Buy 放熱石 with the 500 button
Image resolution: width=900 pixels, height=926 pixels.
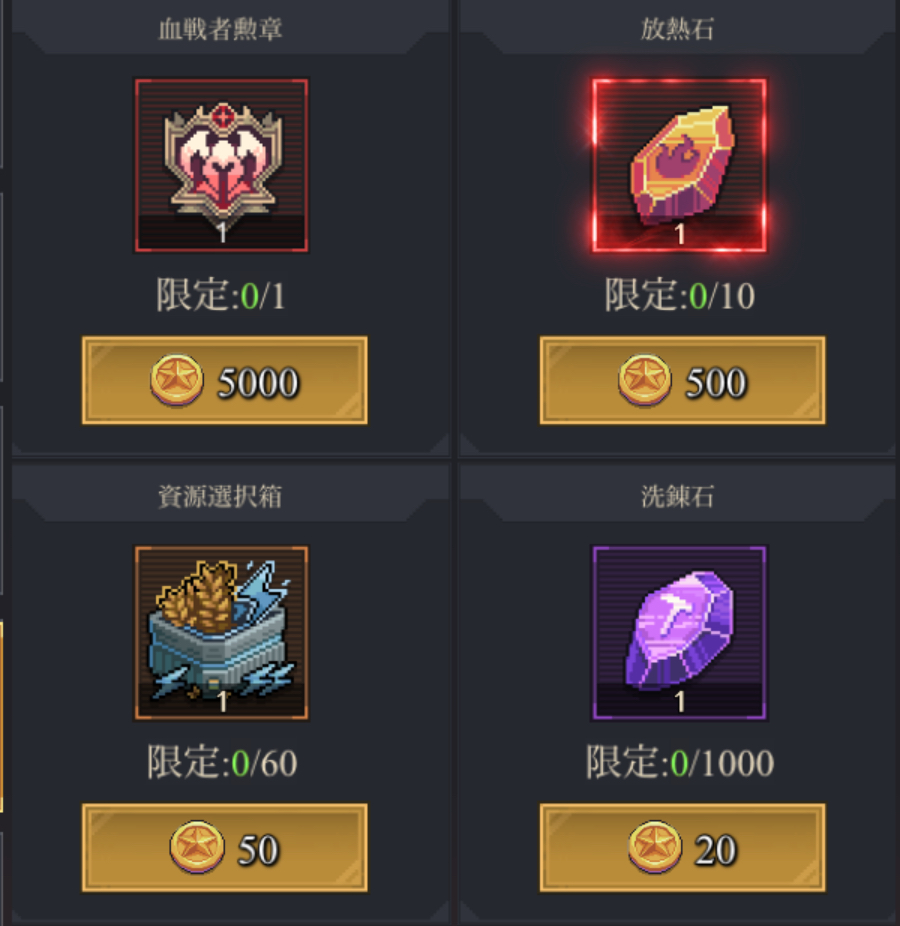(683, 380)
